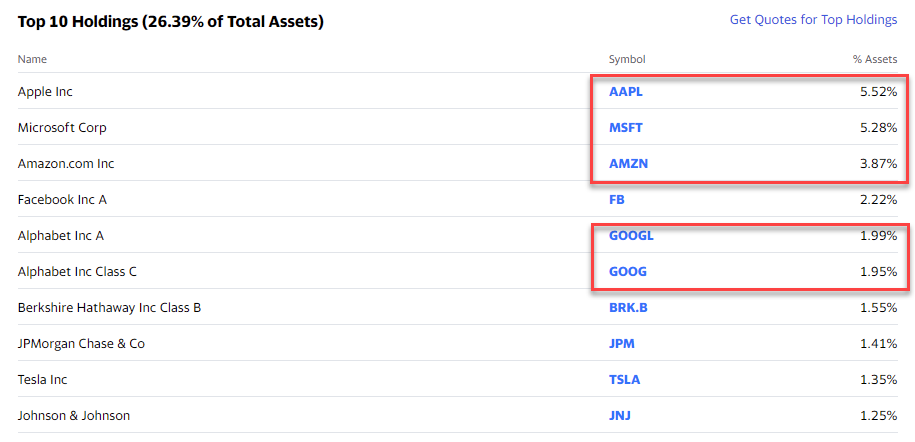Select the Microsoft Corp holding name
The image size is (915, 442).
[x=62, y=127]
